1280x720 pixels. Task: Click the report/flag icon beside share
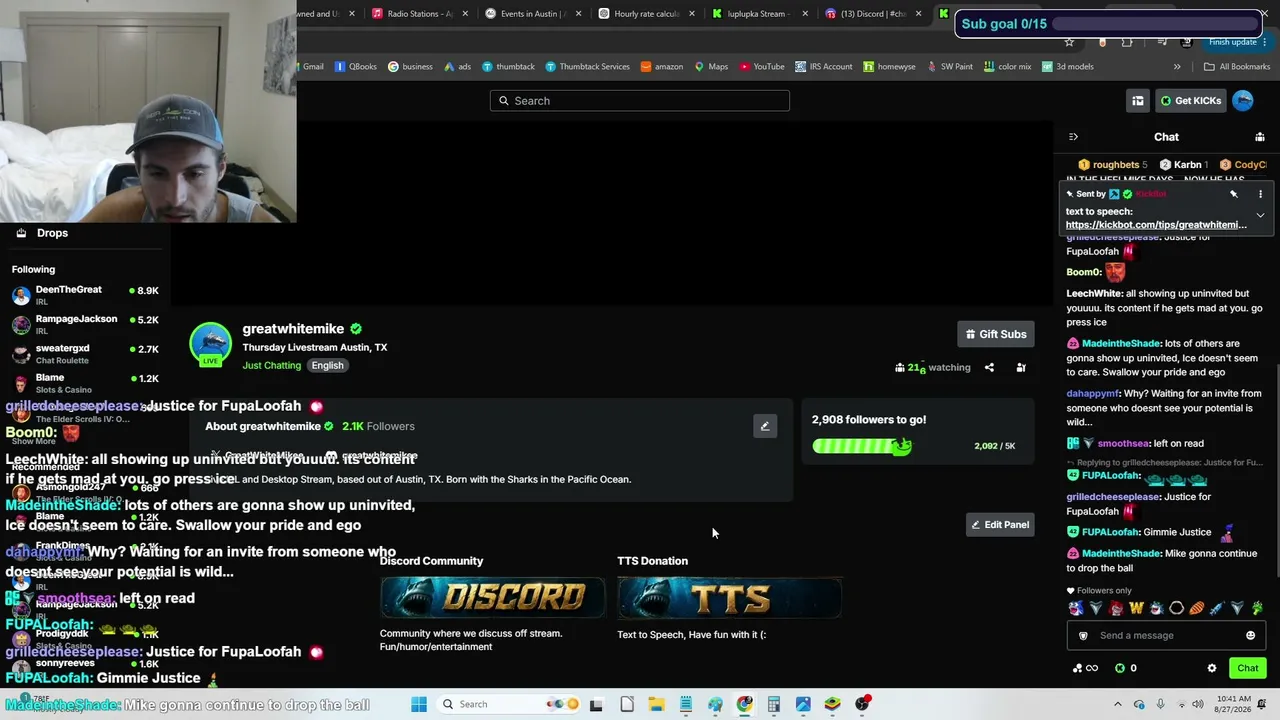coord(1021,368)
